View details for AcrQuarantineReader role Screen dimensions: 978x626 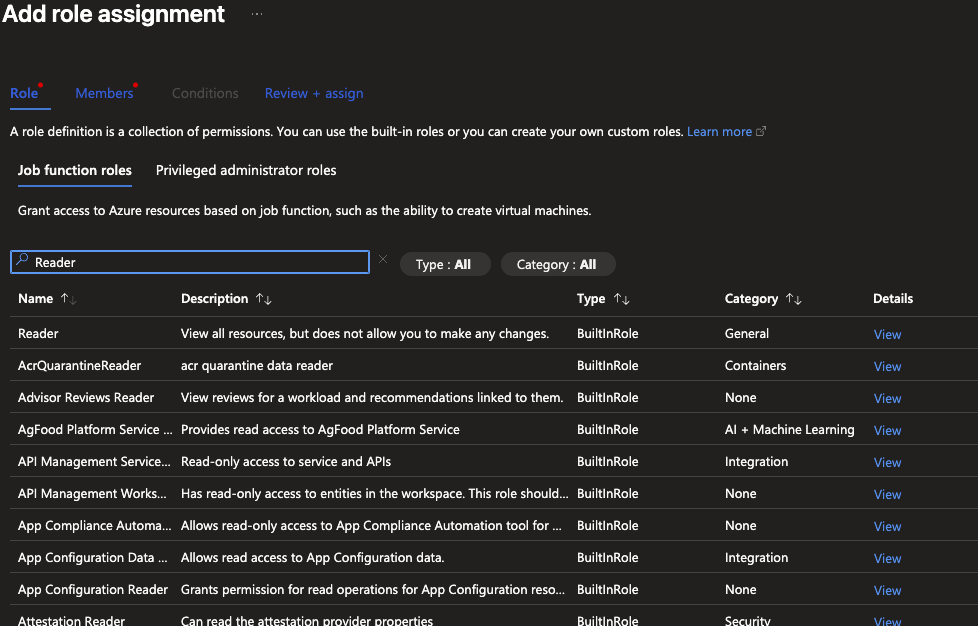887,367
